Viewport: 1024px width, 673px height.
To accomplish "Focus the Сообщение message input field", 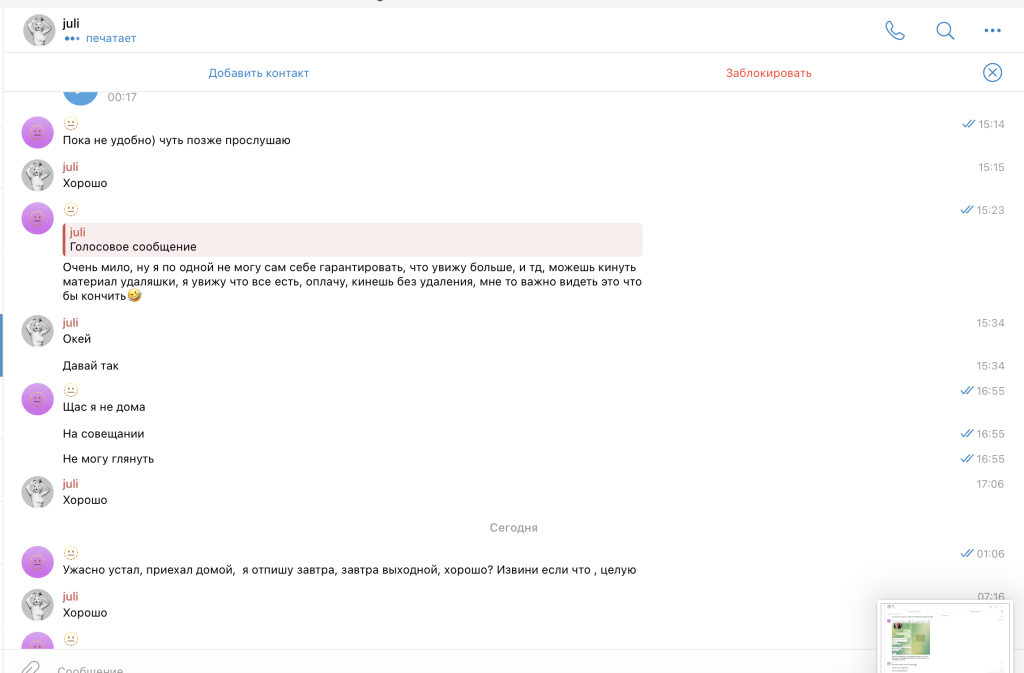I will point(400,668).
